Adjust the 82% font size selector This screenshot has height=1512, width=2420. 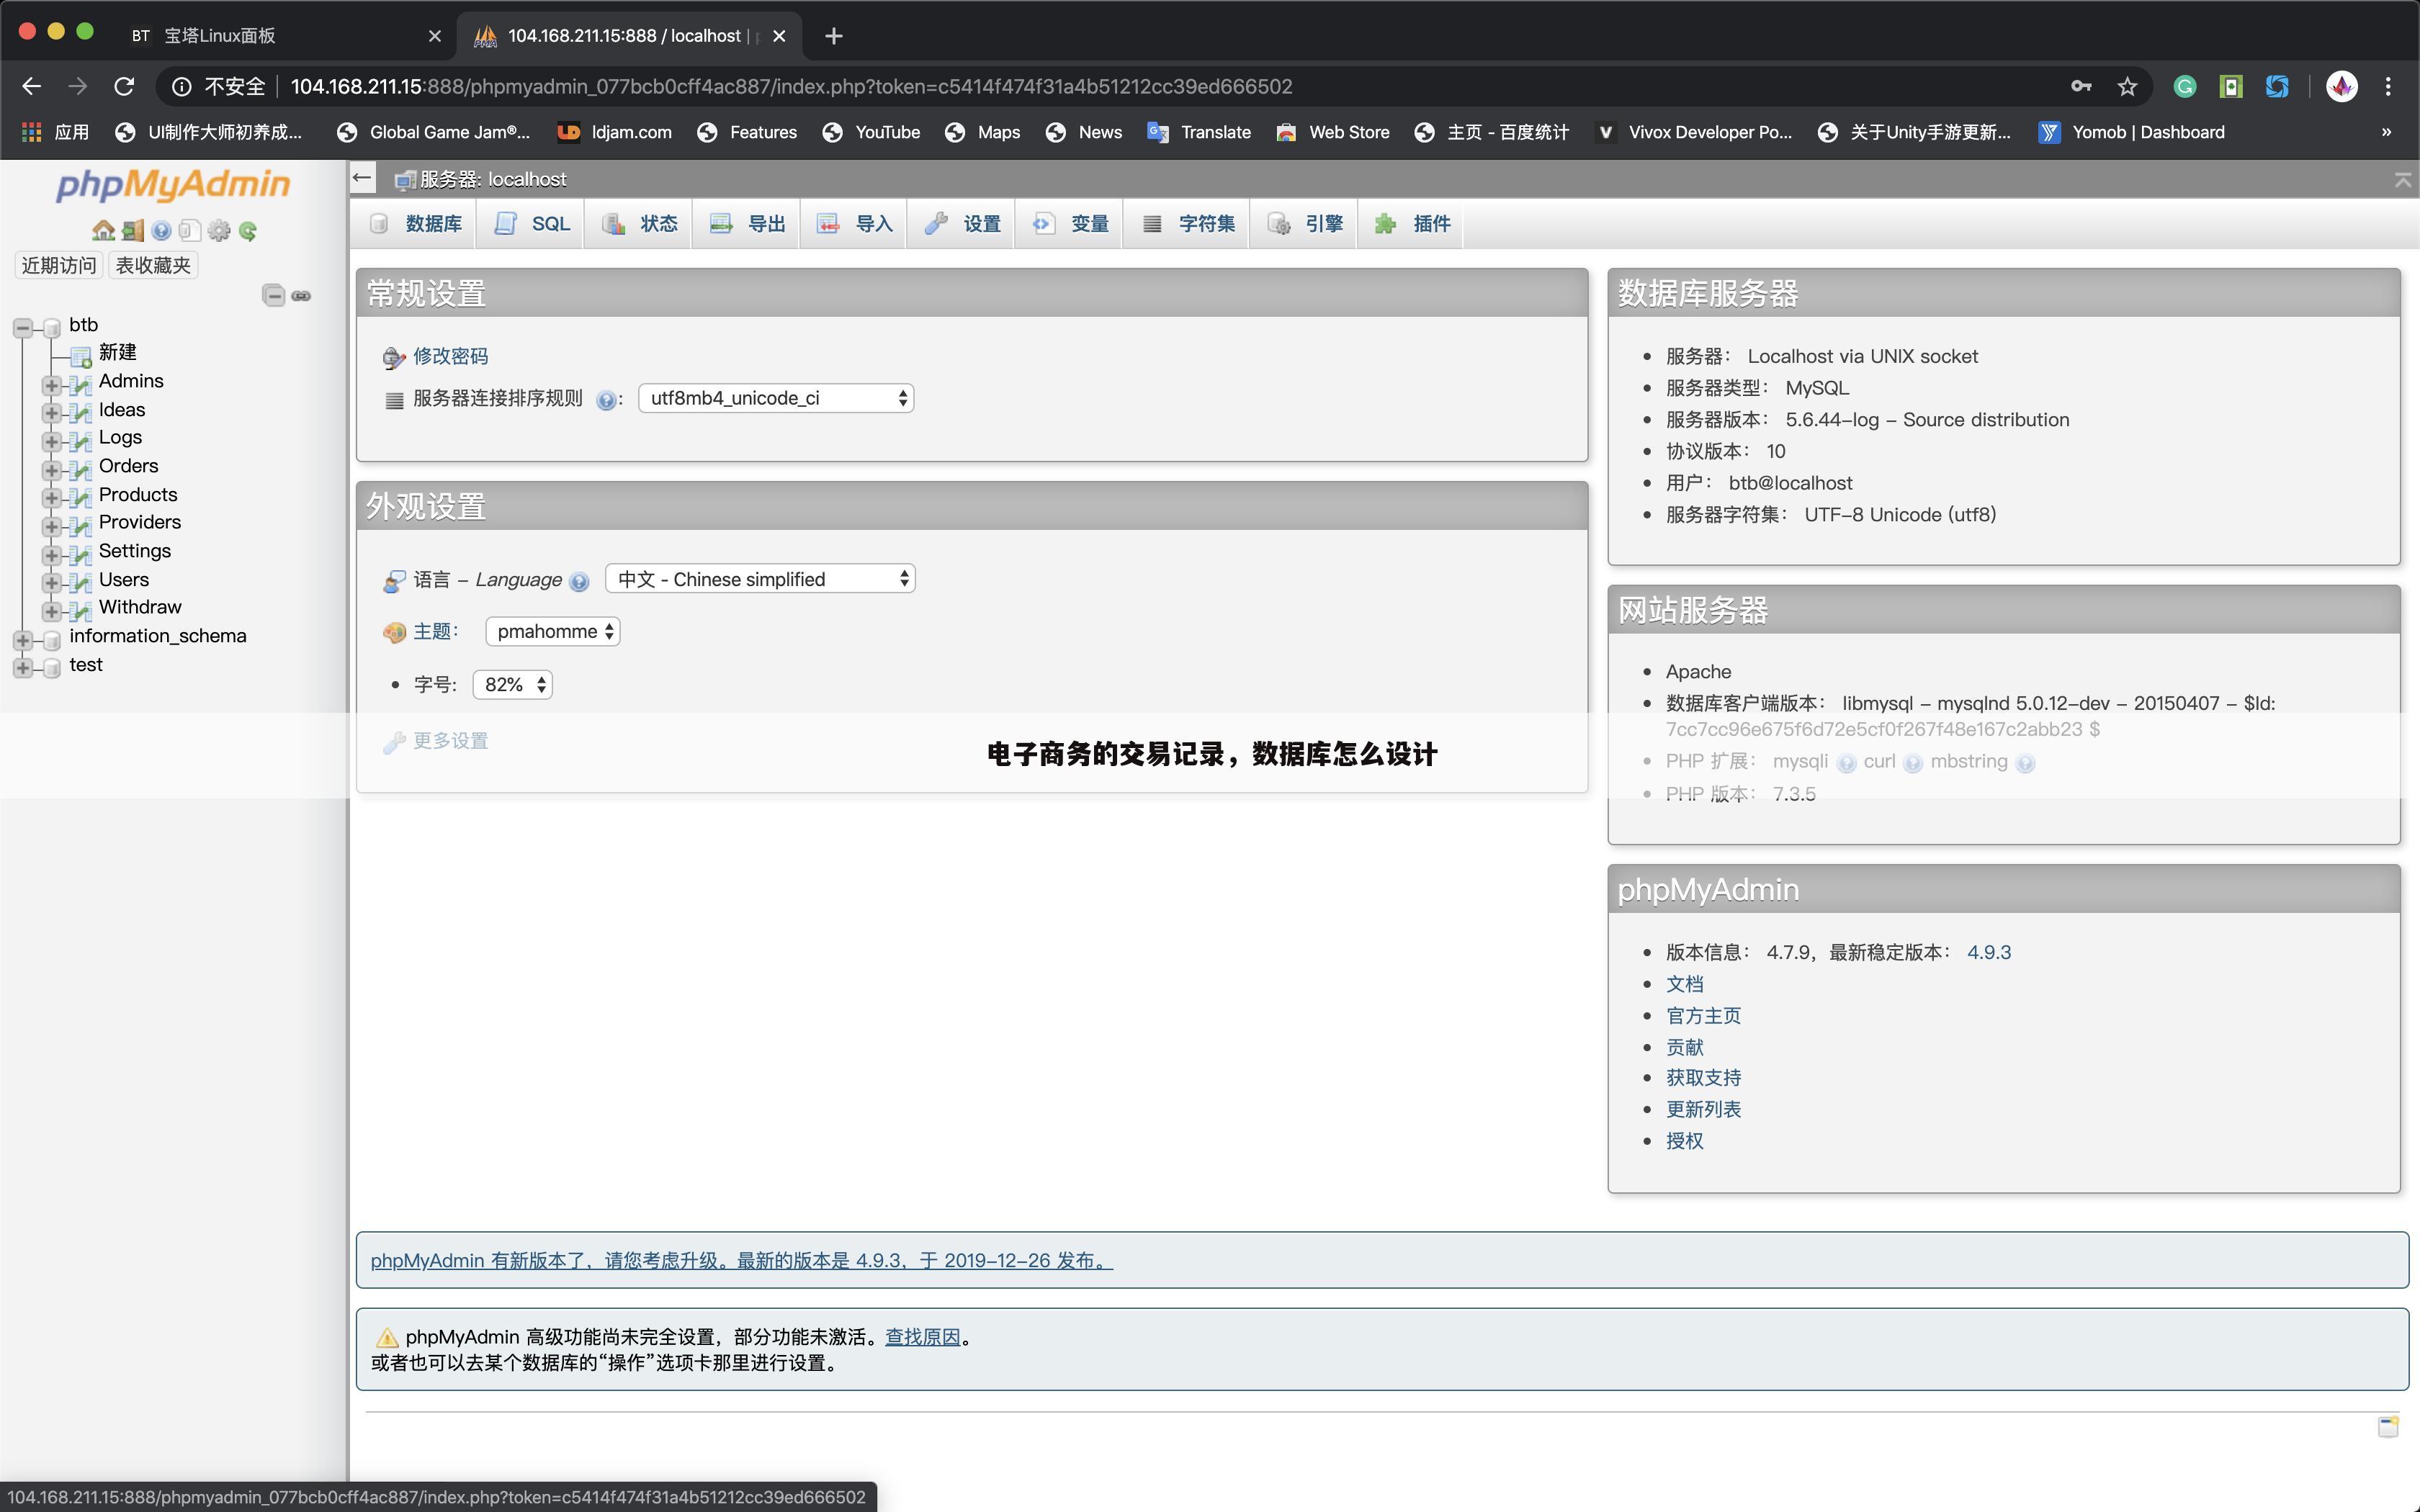(x=512, y=684)
